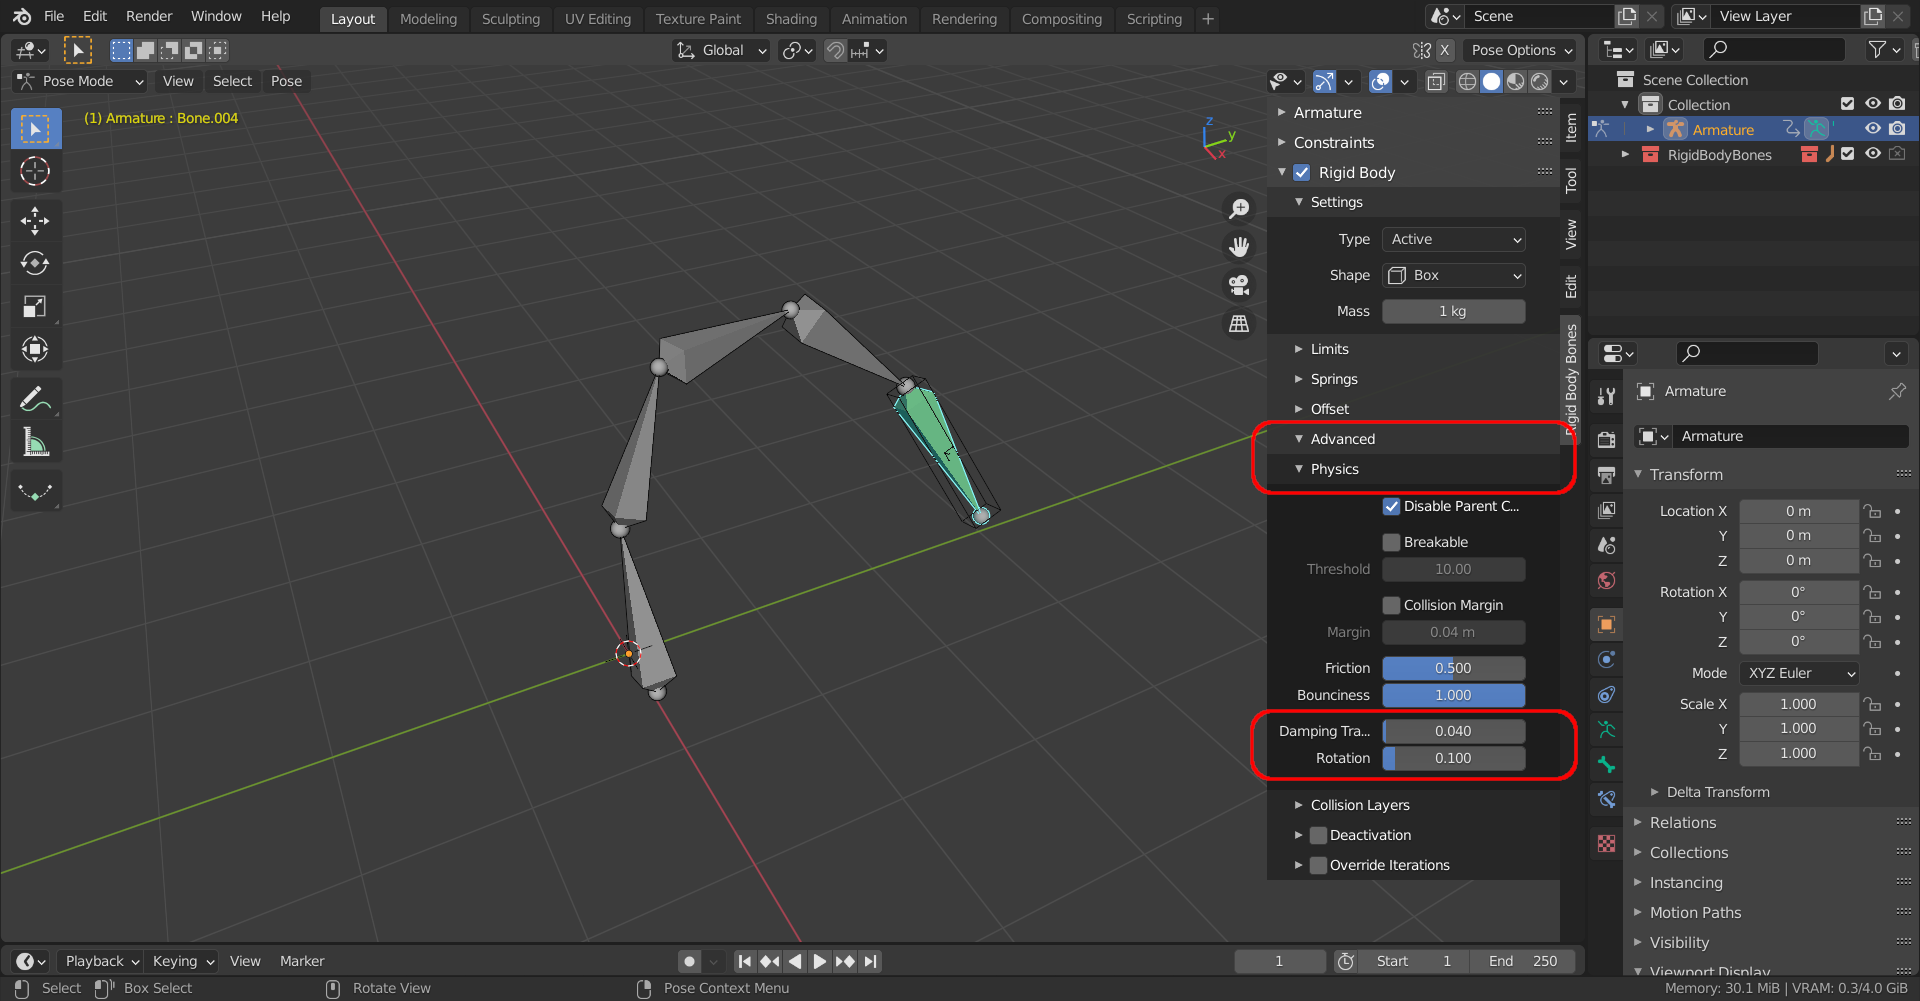Jump to the timeline start frame
This screenshot has height=1001, width=1920.
(x=744, y=961)
